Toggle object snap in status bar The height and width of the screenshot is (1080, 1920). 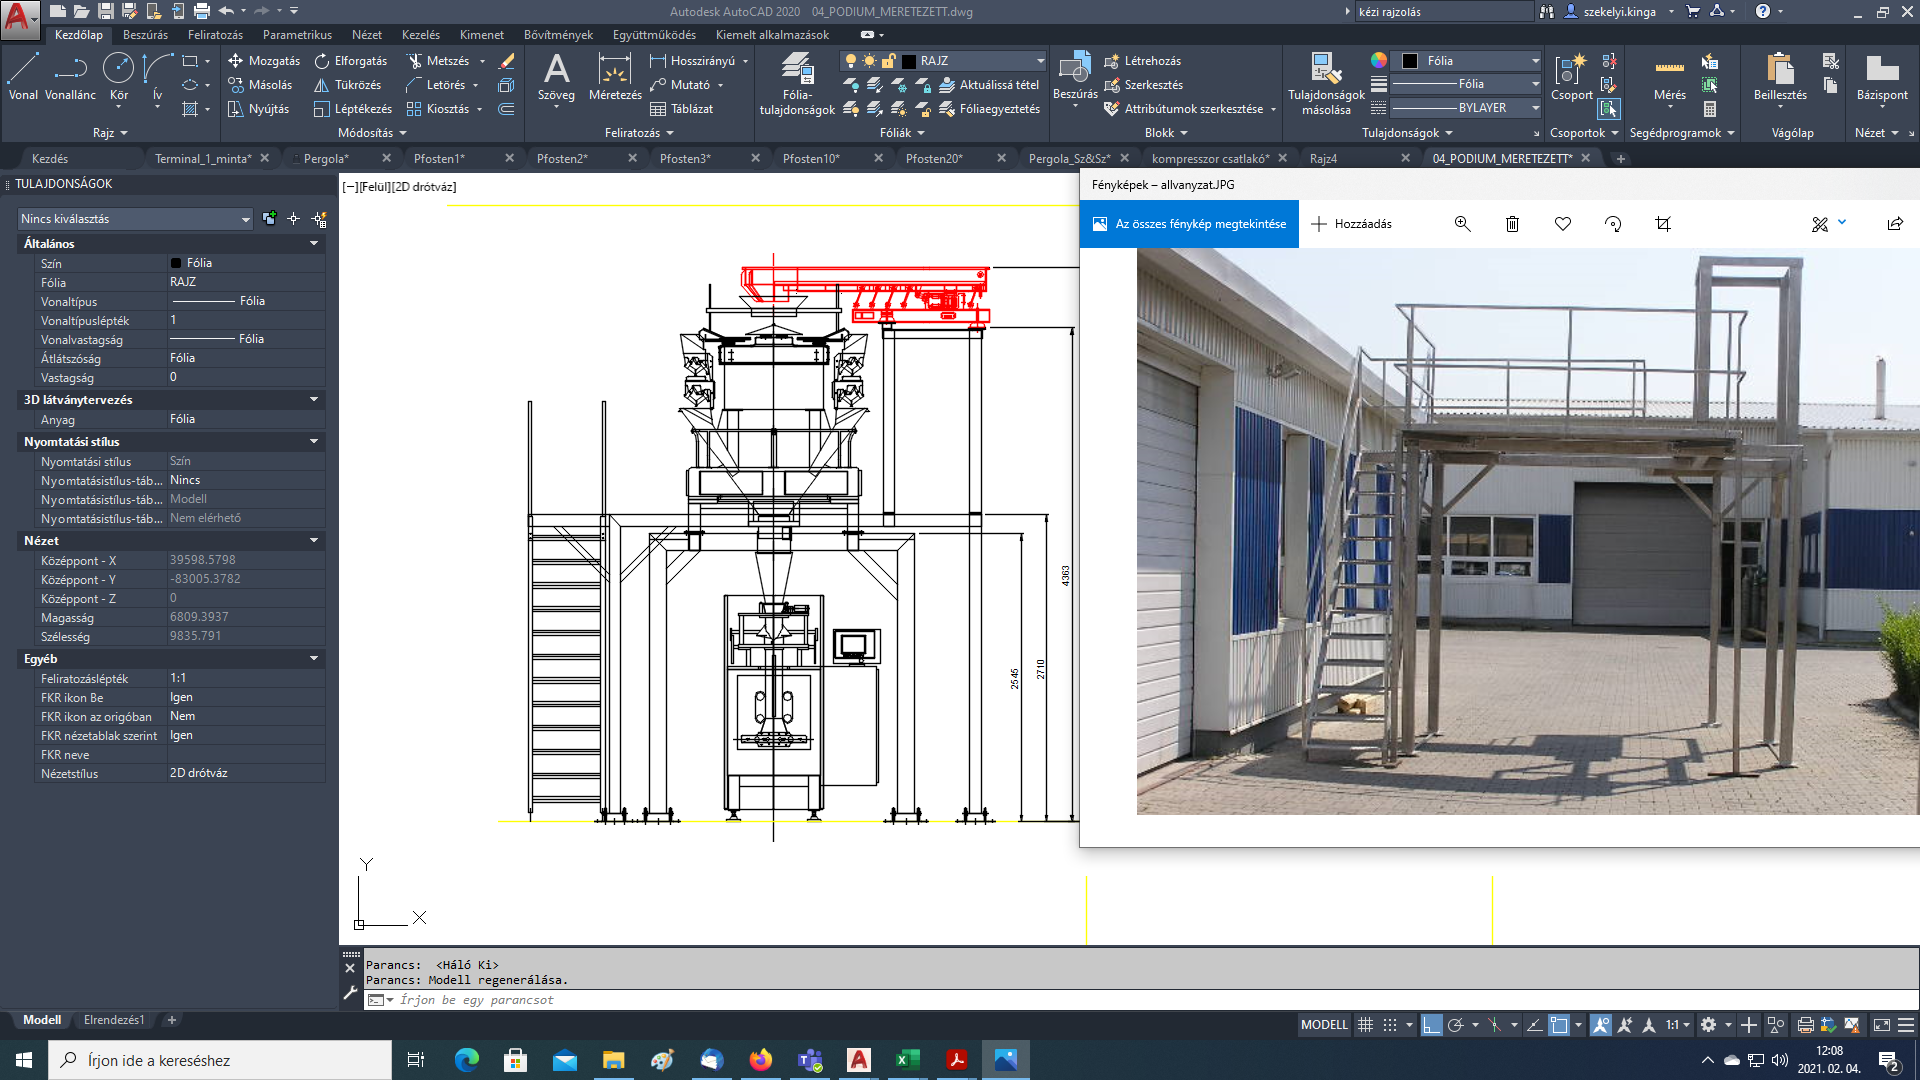[x=1559, y=1025]
